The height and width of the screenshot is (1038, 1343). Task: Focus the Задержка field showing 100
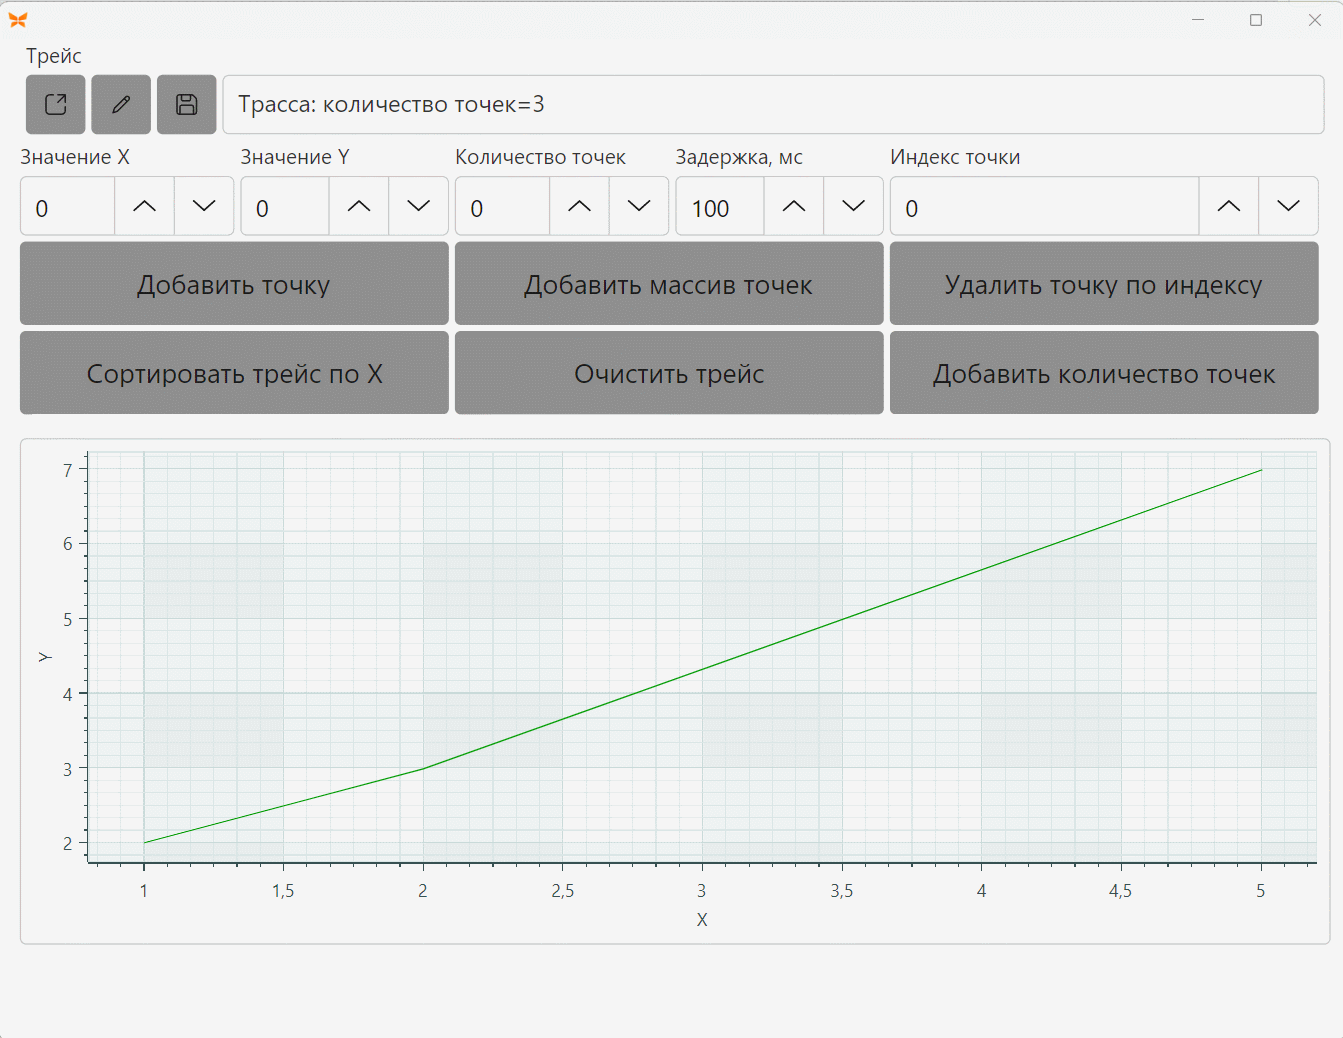point(720,207)
